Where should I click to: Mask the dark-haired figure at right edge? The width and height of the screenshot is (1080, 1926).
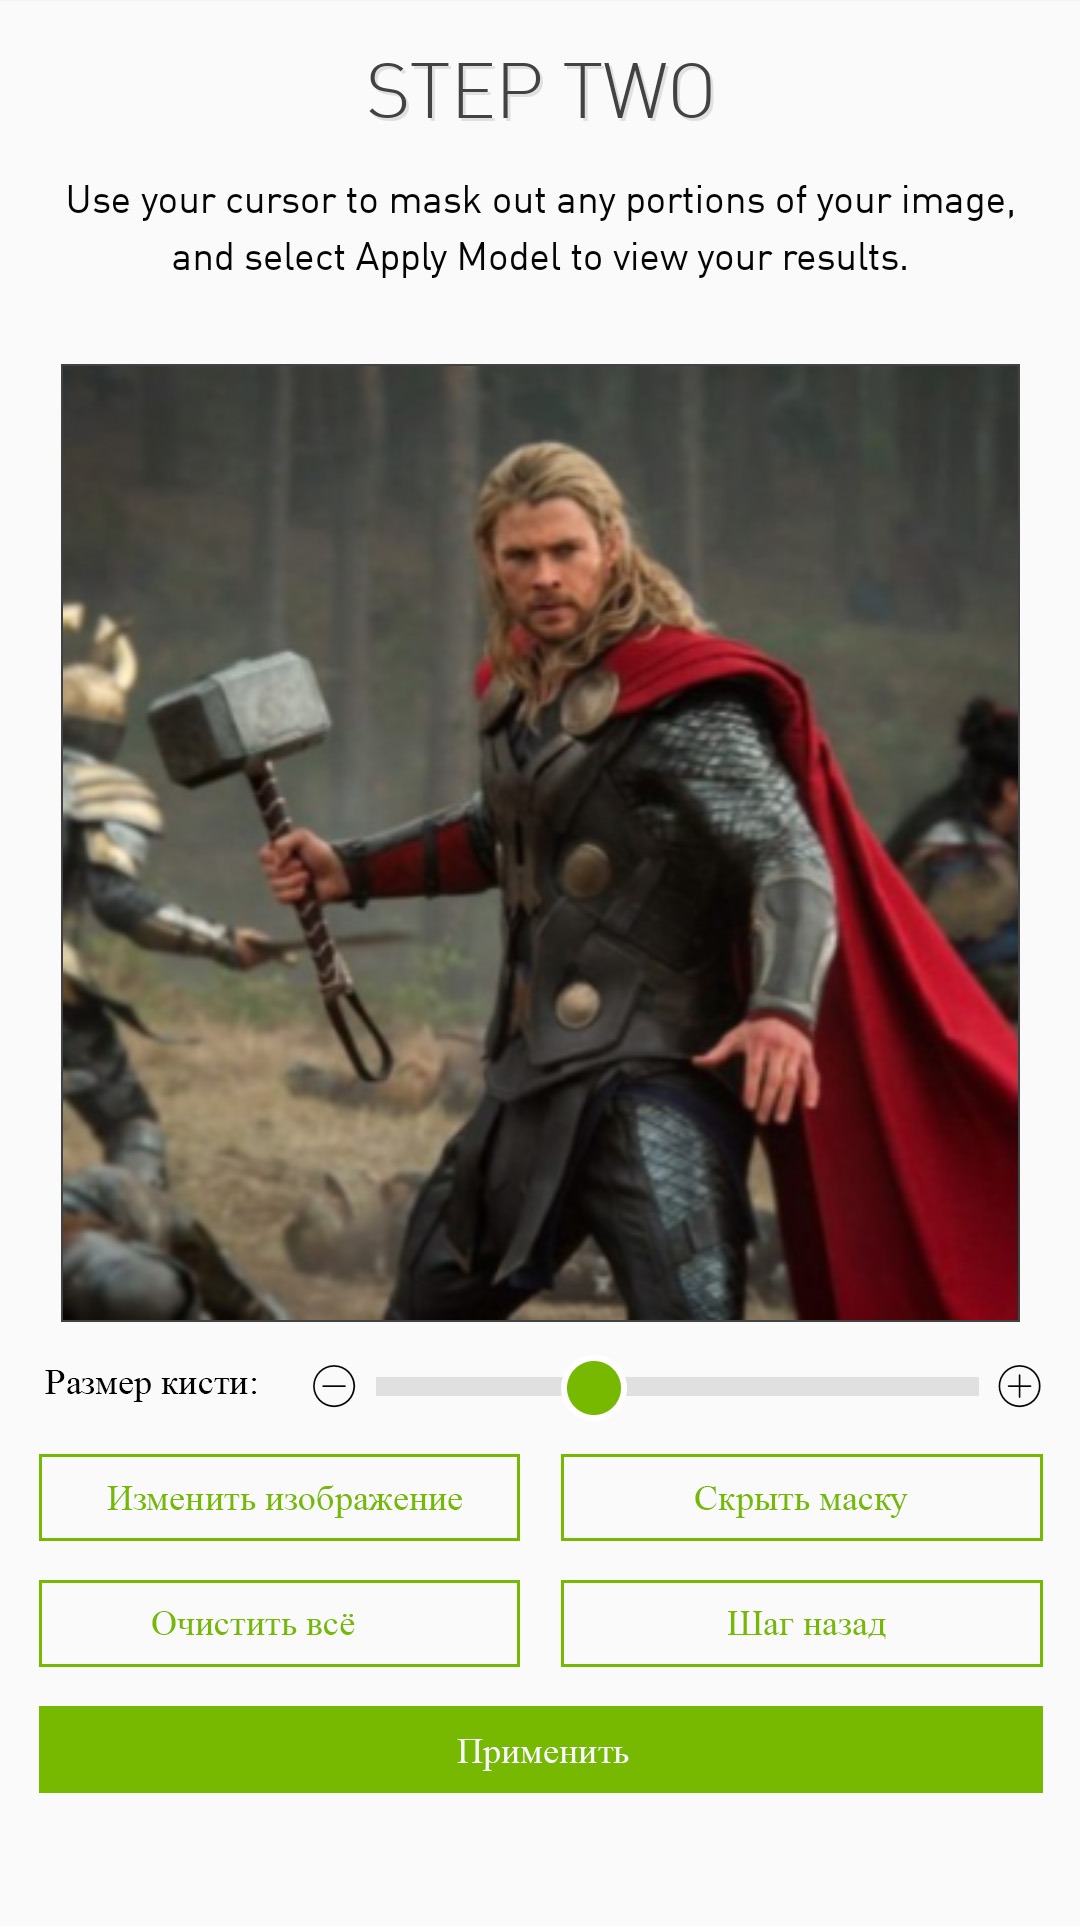click(965, 850)
